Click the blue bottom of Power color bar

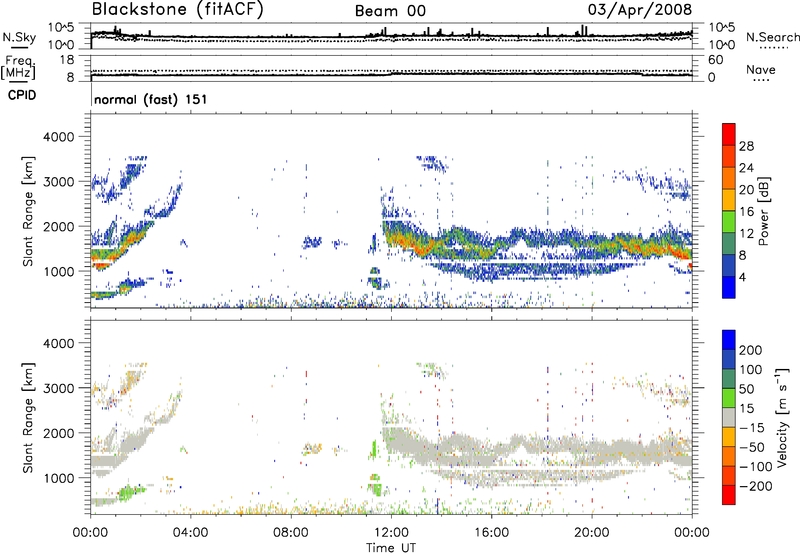pos(729,287)
